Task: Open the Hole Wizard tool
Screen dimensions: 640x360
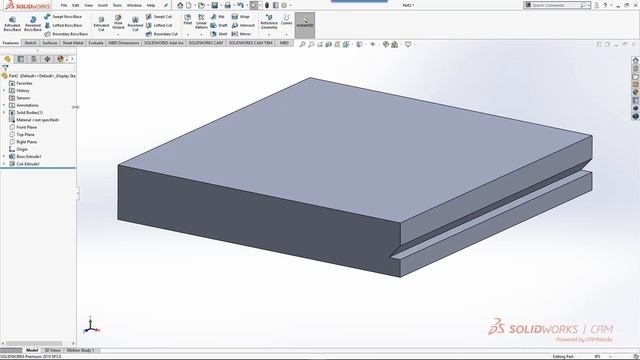Action: pos(118,22)
